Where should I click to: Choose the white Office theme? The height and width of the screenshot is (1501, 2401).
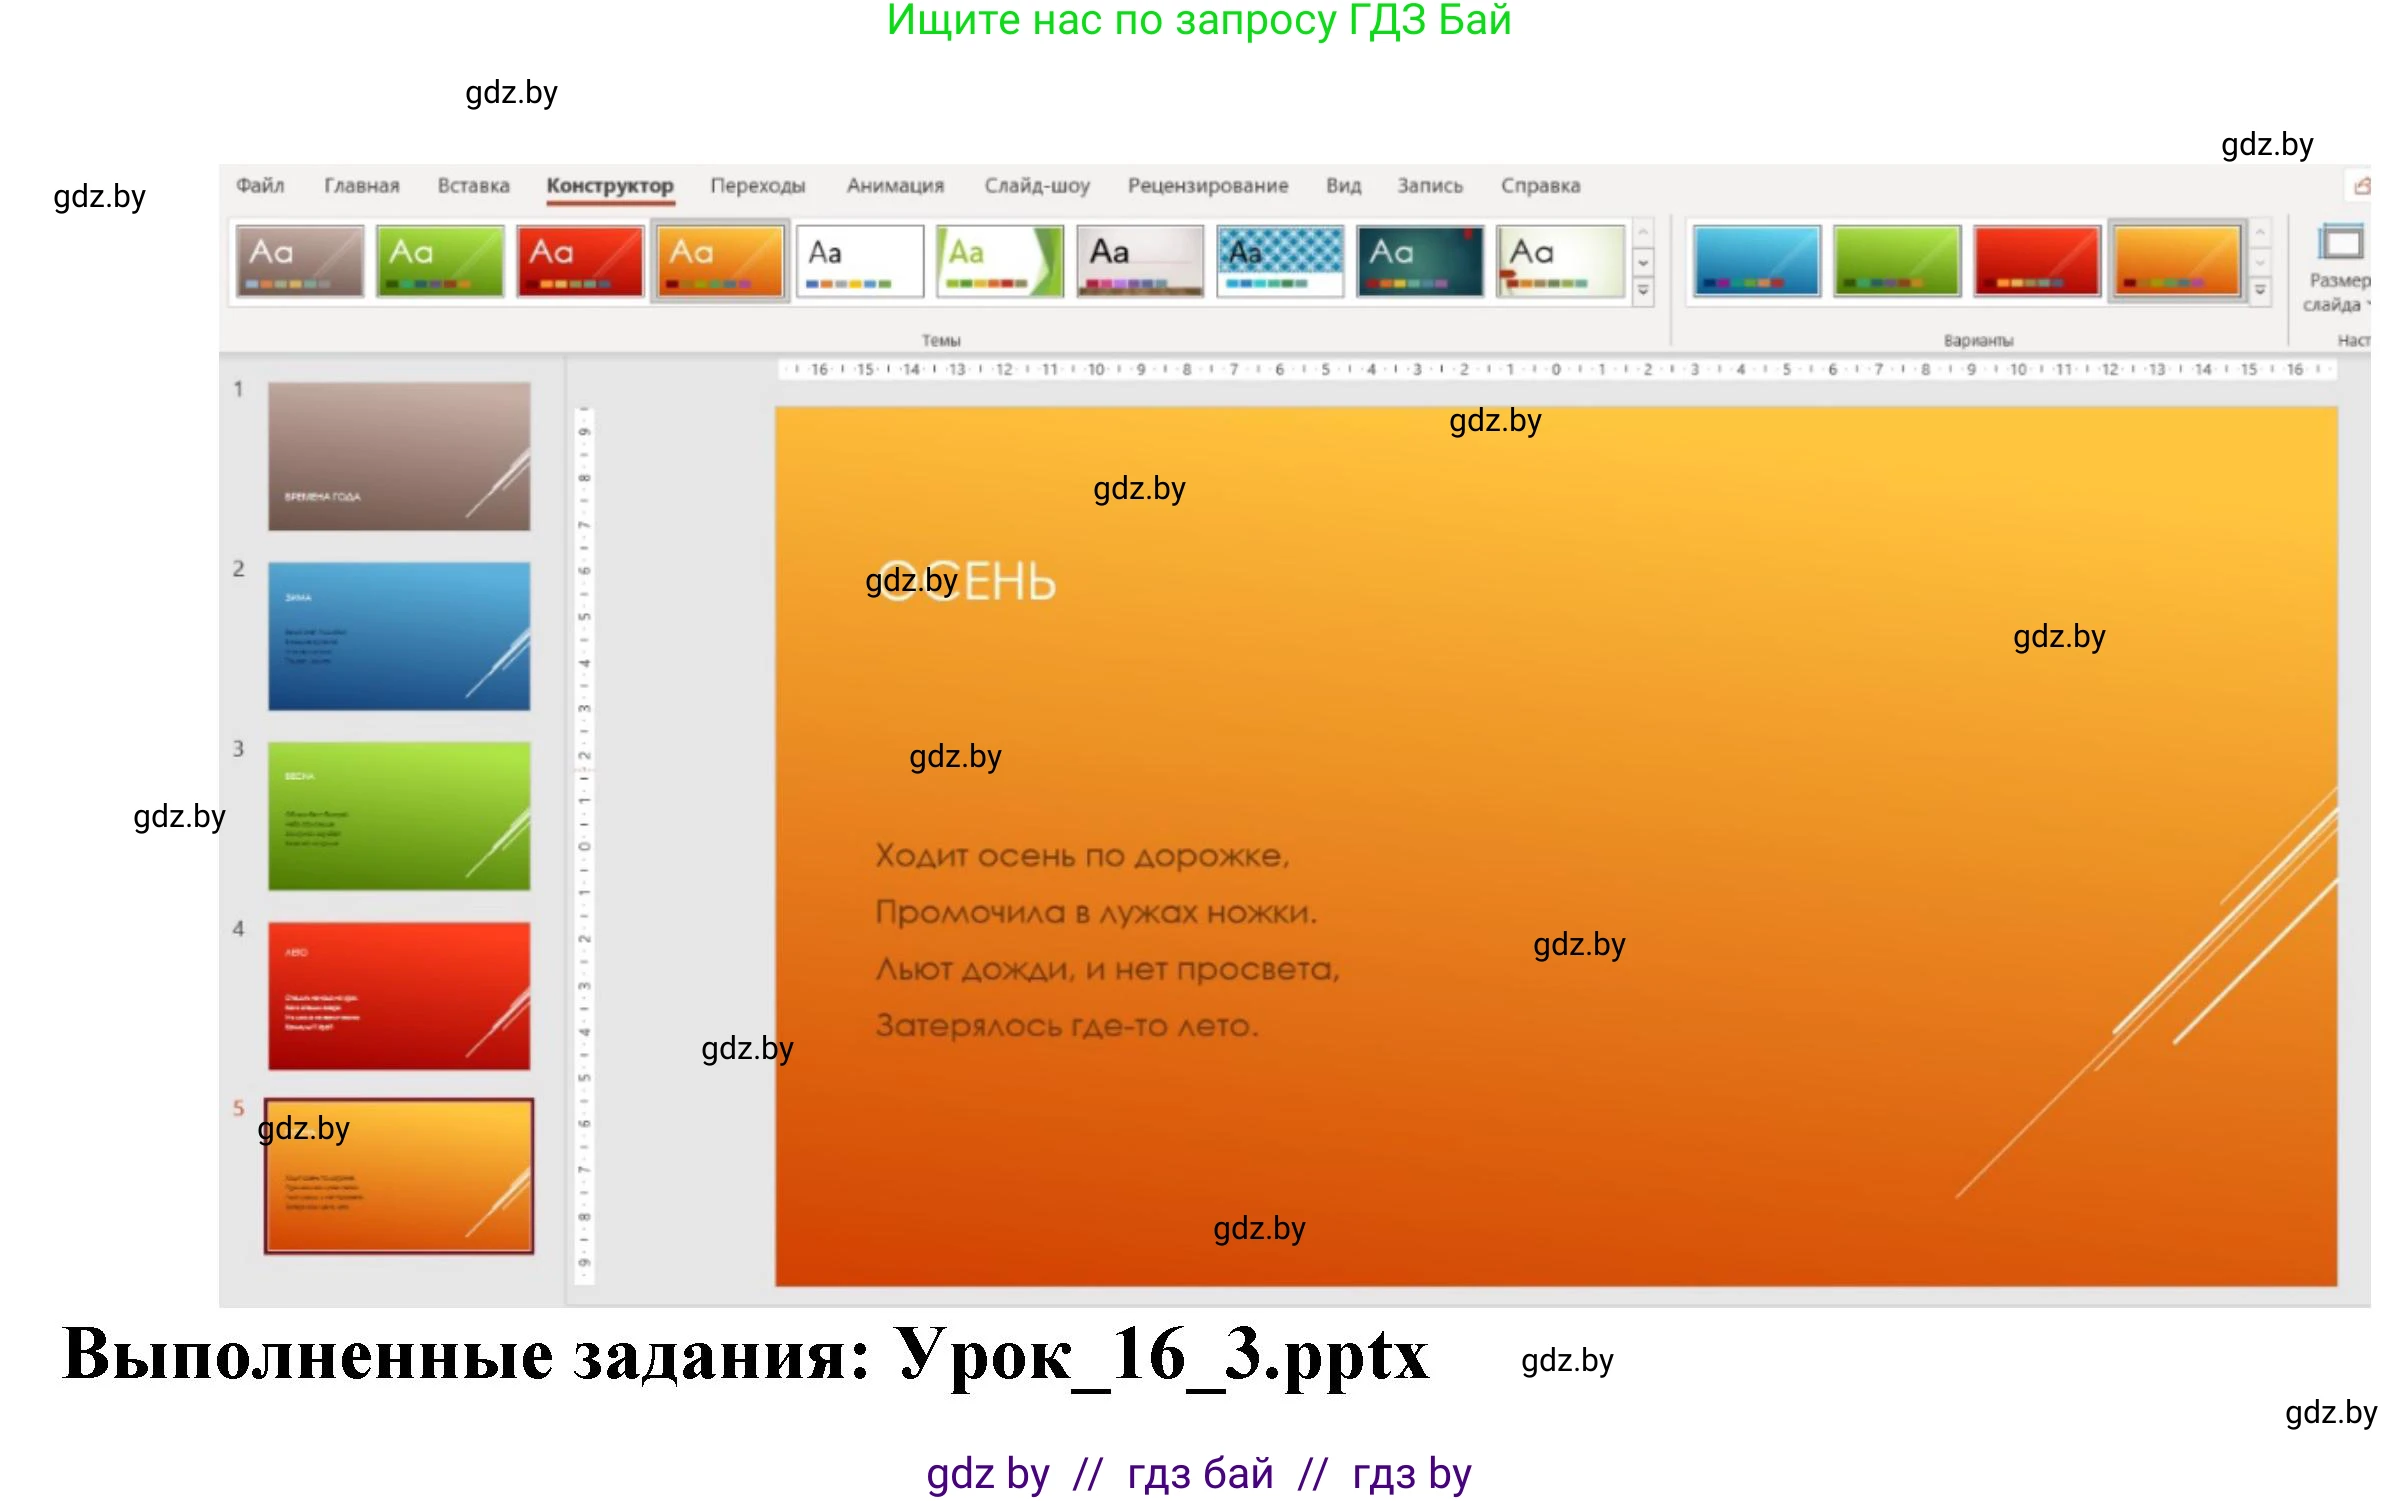[860, 260]
